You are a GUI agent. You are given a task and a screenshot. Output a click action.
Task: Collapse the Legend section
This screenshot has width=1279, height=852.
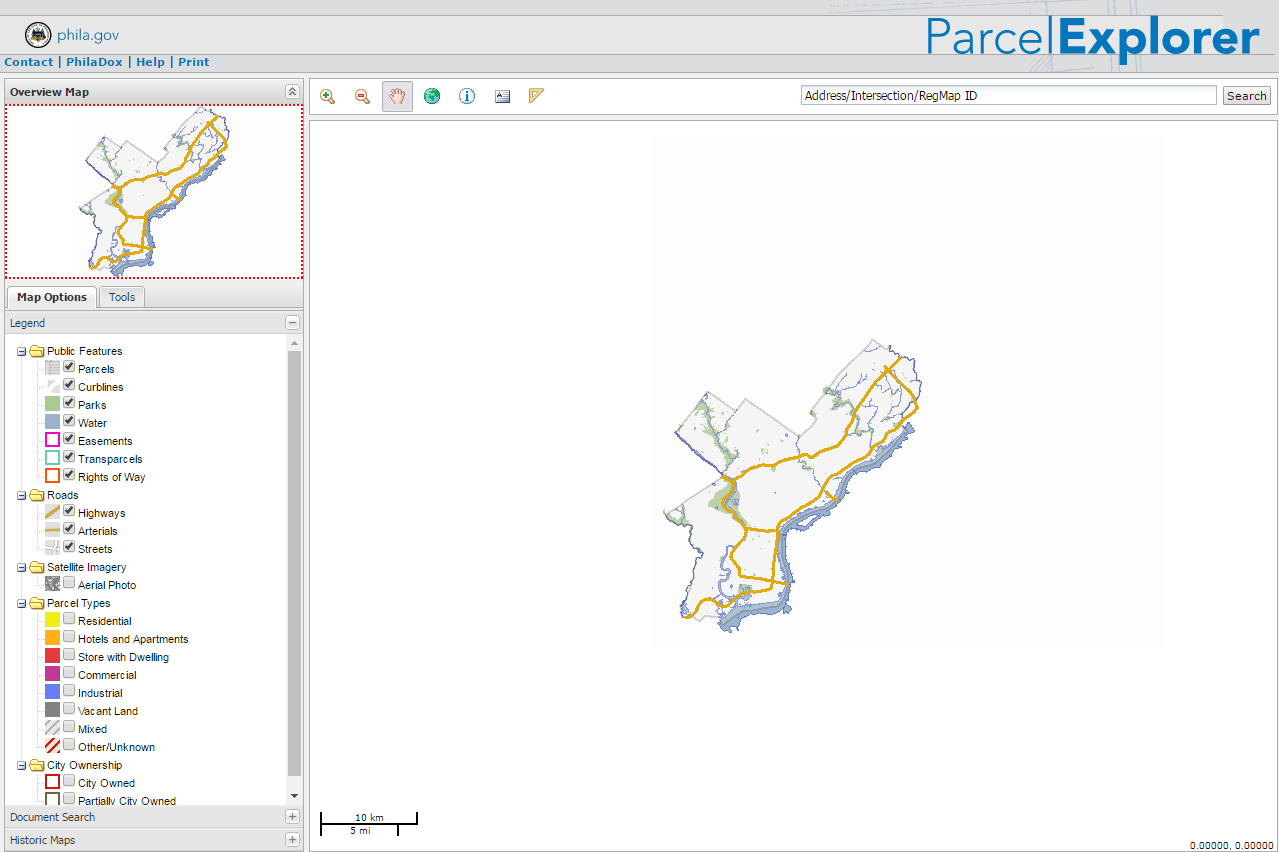tap(292, 323)
